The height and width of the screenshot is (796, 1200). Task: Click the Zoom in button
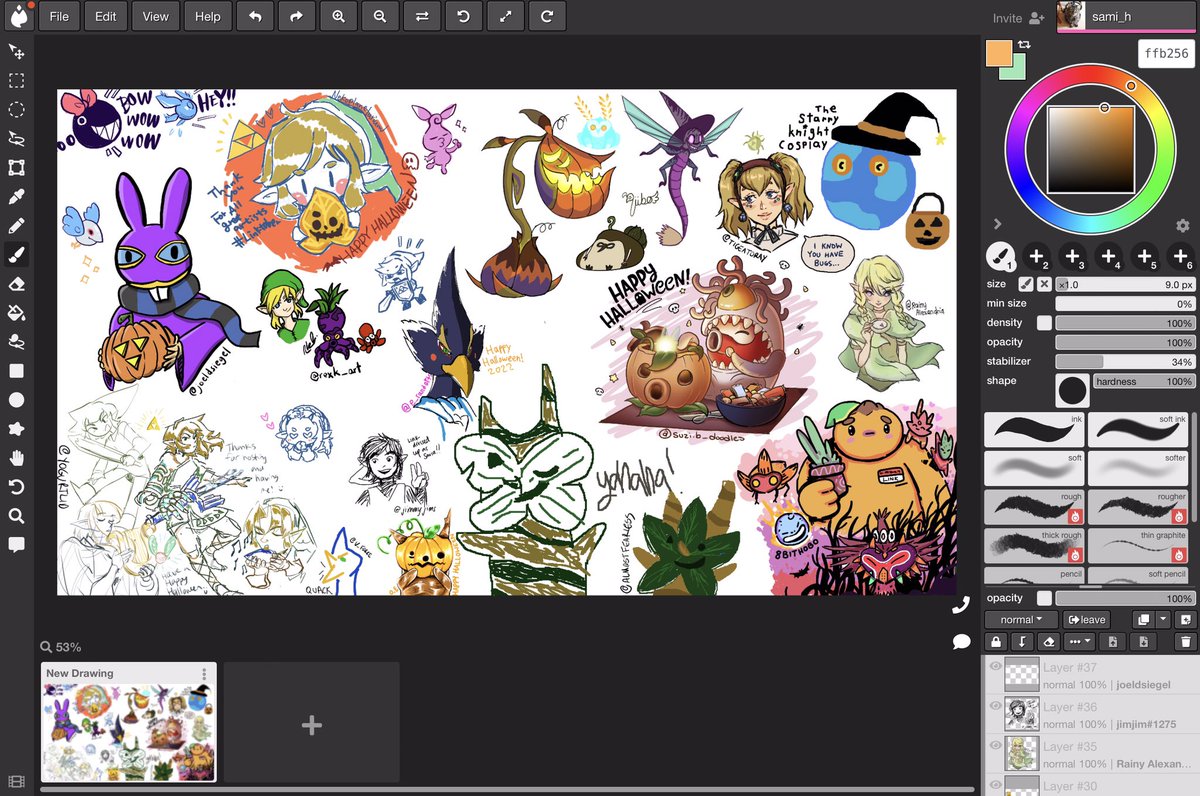click(339, 16)
